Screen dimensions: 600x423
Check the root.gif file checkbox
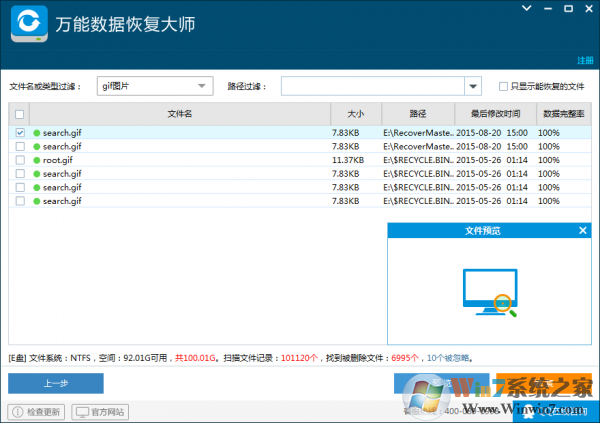19,160
